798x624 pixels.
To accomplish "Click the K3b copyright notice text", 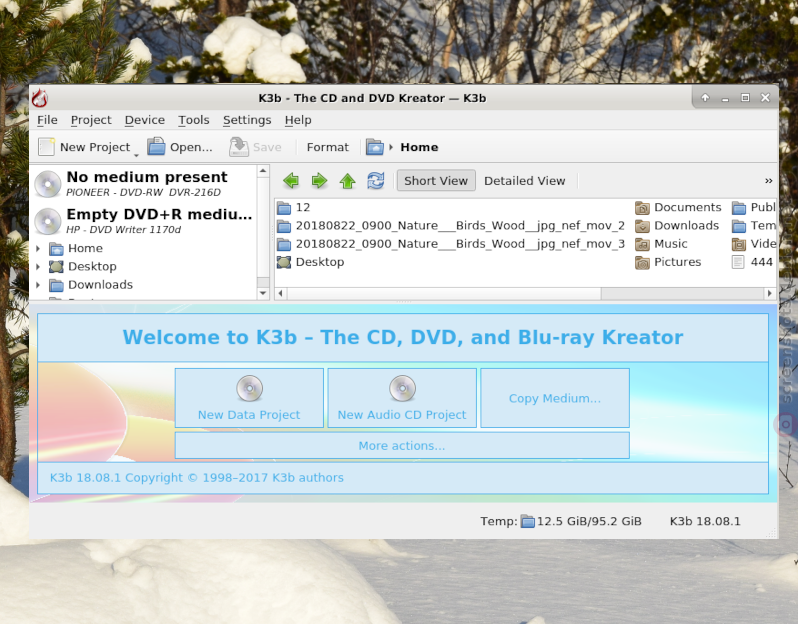I will click(x=197, y=478).
